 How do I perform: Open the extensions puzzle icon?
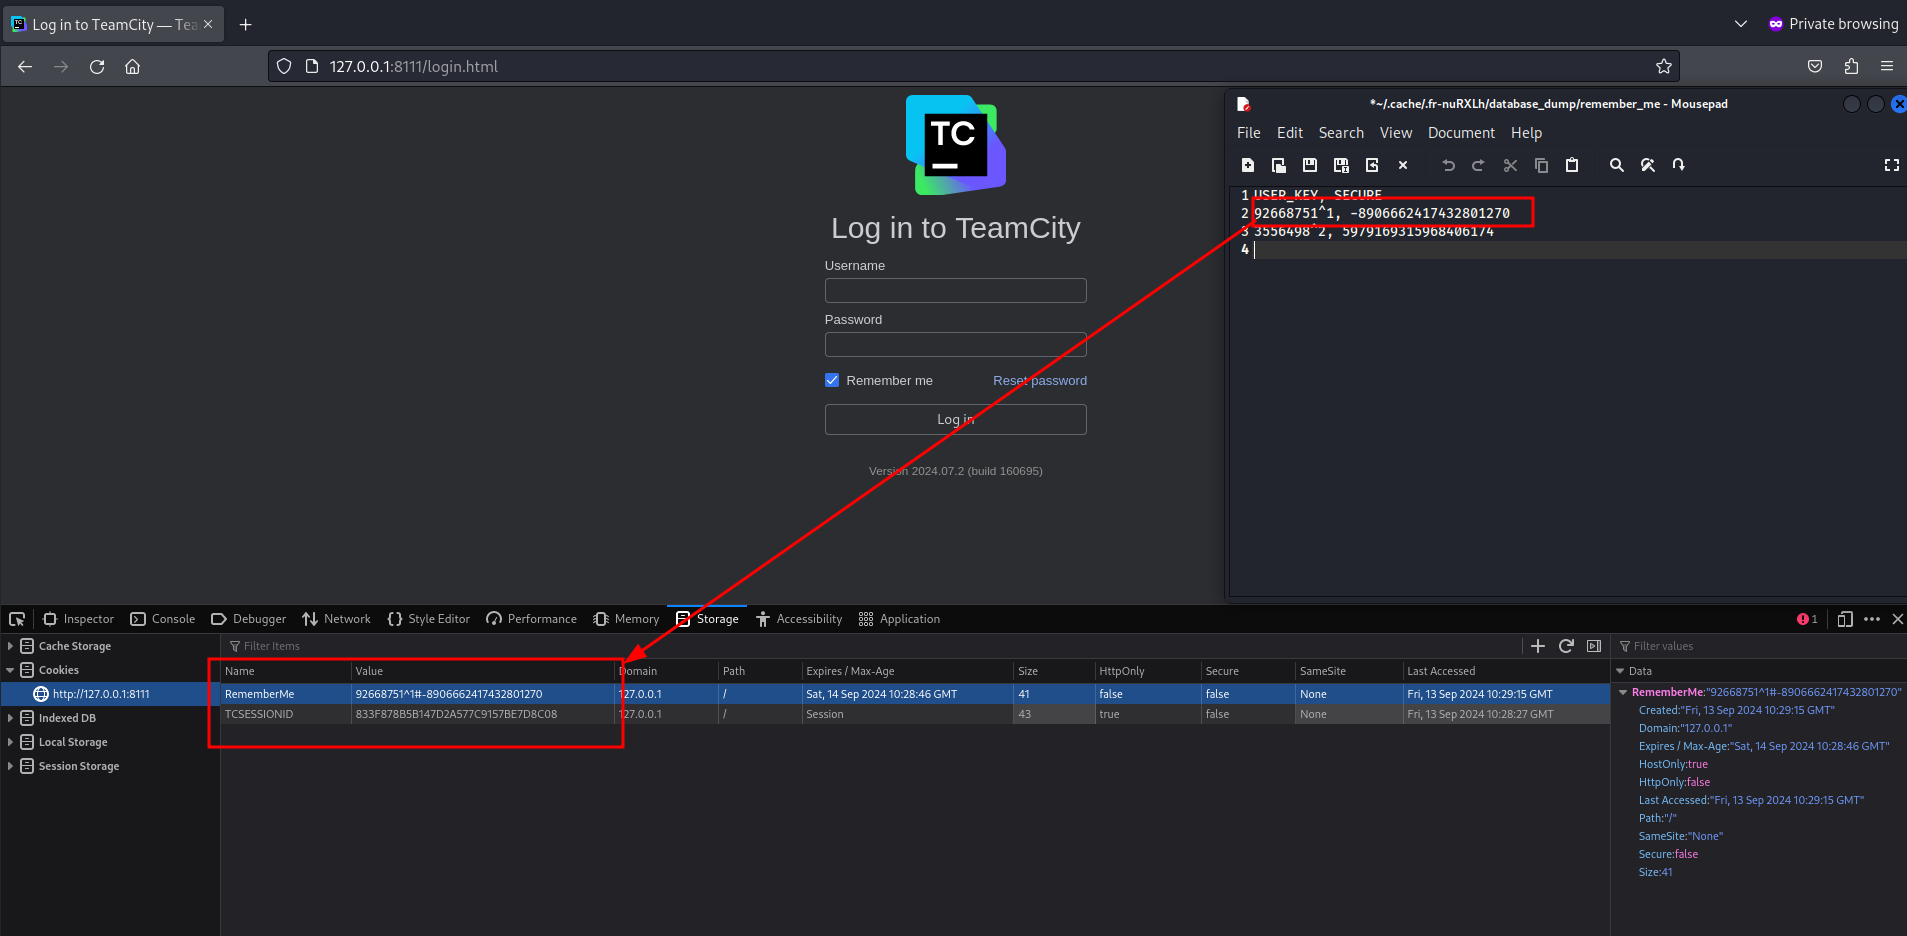pyautogui.click(x=1851, y=67)
